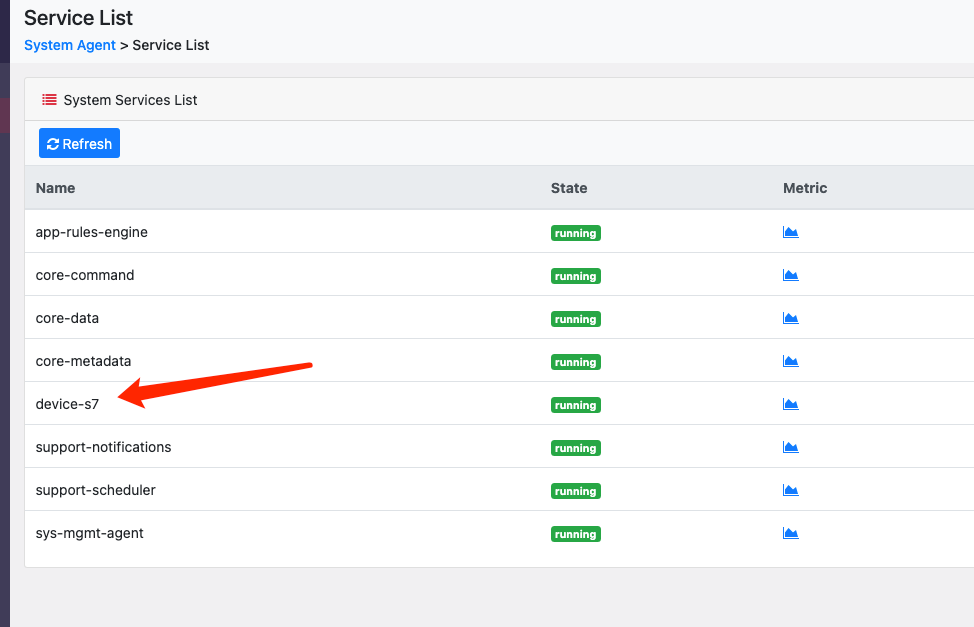Go to System Agent breadcrumb link

70,45
